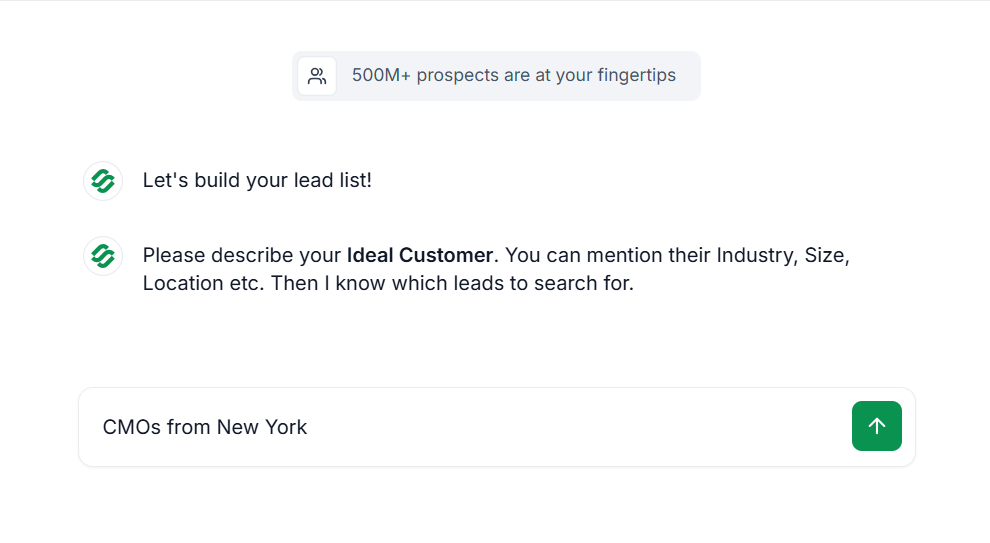This screenshot has height=543, width=990.
Task: Click the green send arrow button
Action: [876, 426]
